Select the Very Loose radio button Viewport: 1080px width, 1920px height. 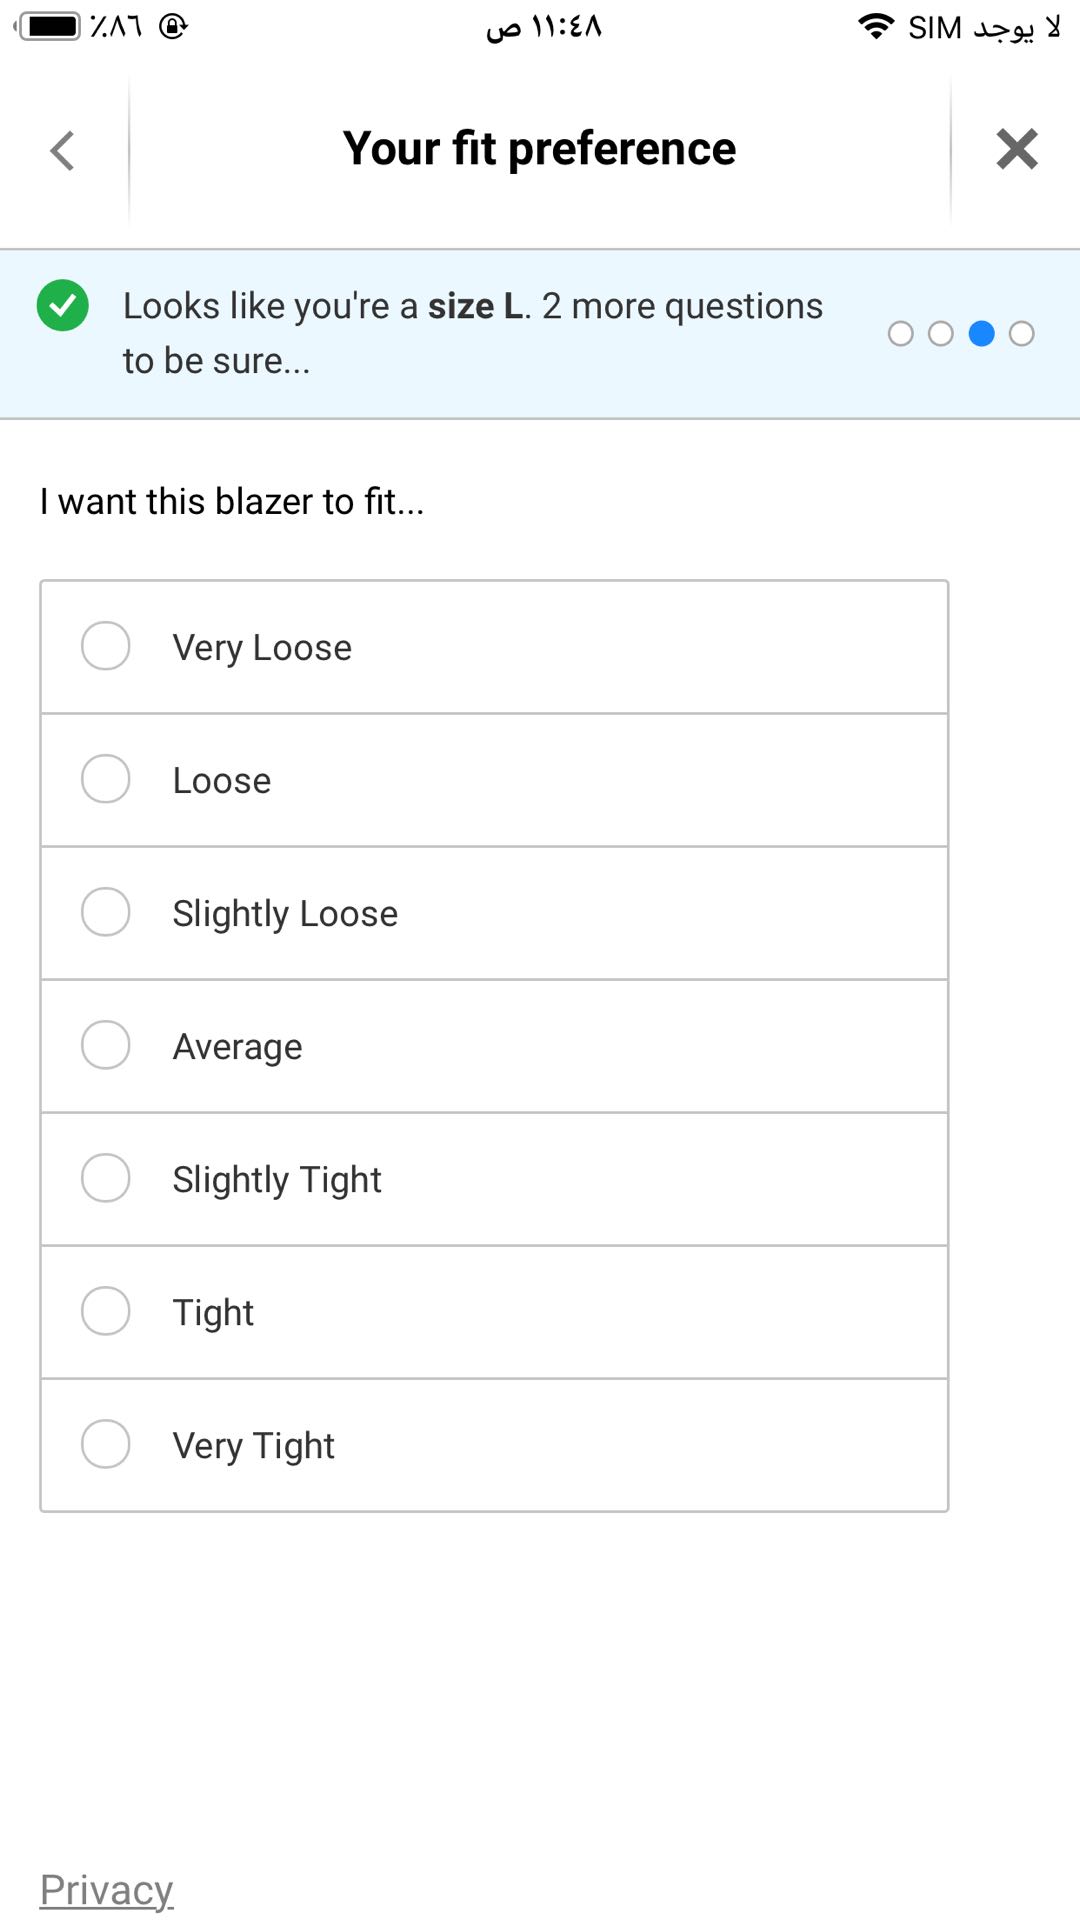(x=106, y=646)
